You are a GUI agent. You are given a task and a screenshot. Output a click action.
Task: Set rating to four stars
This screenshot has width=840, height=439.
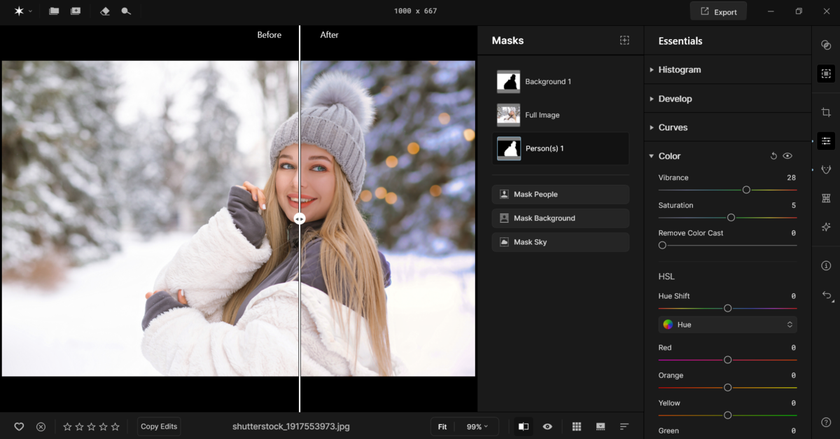point(103,427)
